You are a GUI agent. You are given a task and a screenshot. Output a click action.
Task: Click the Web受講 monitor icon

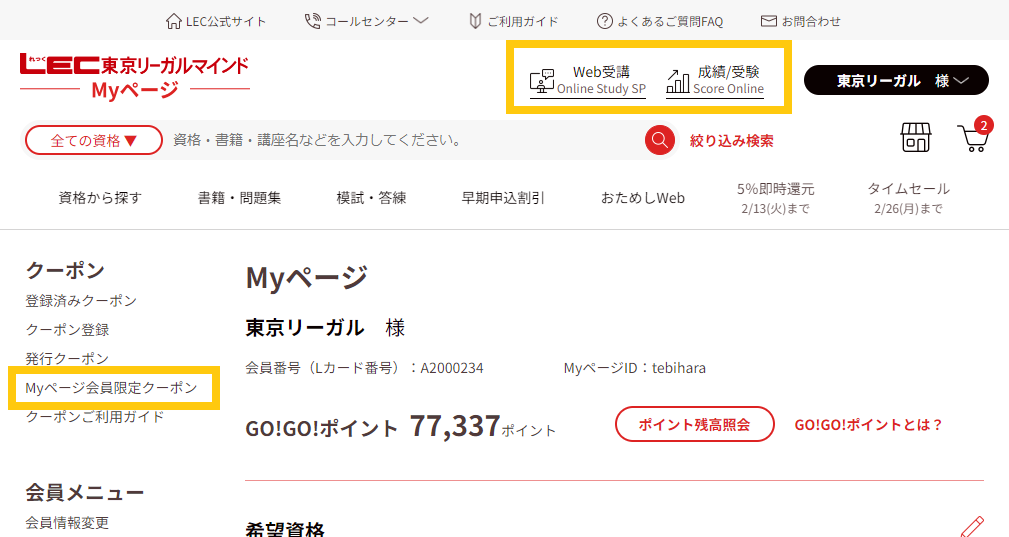click(542, 81)
